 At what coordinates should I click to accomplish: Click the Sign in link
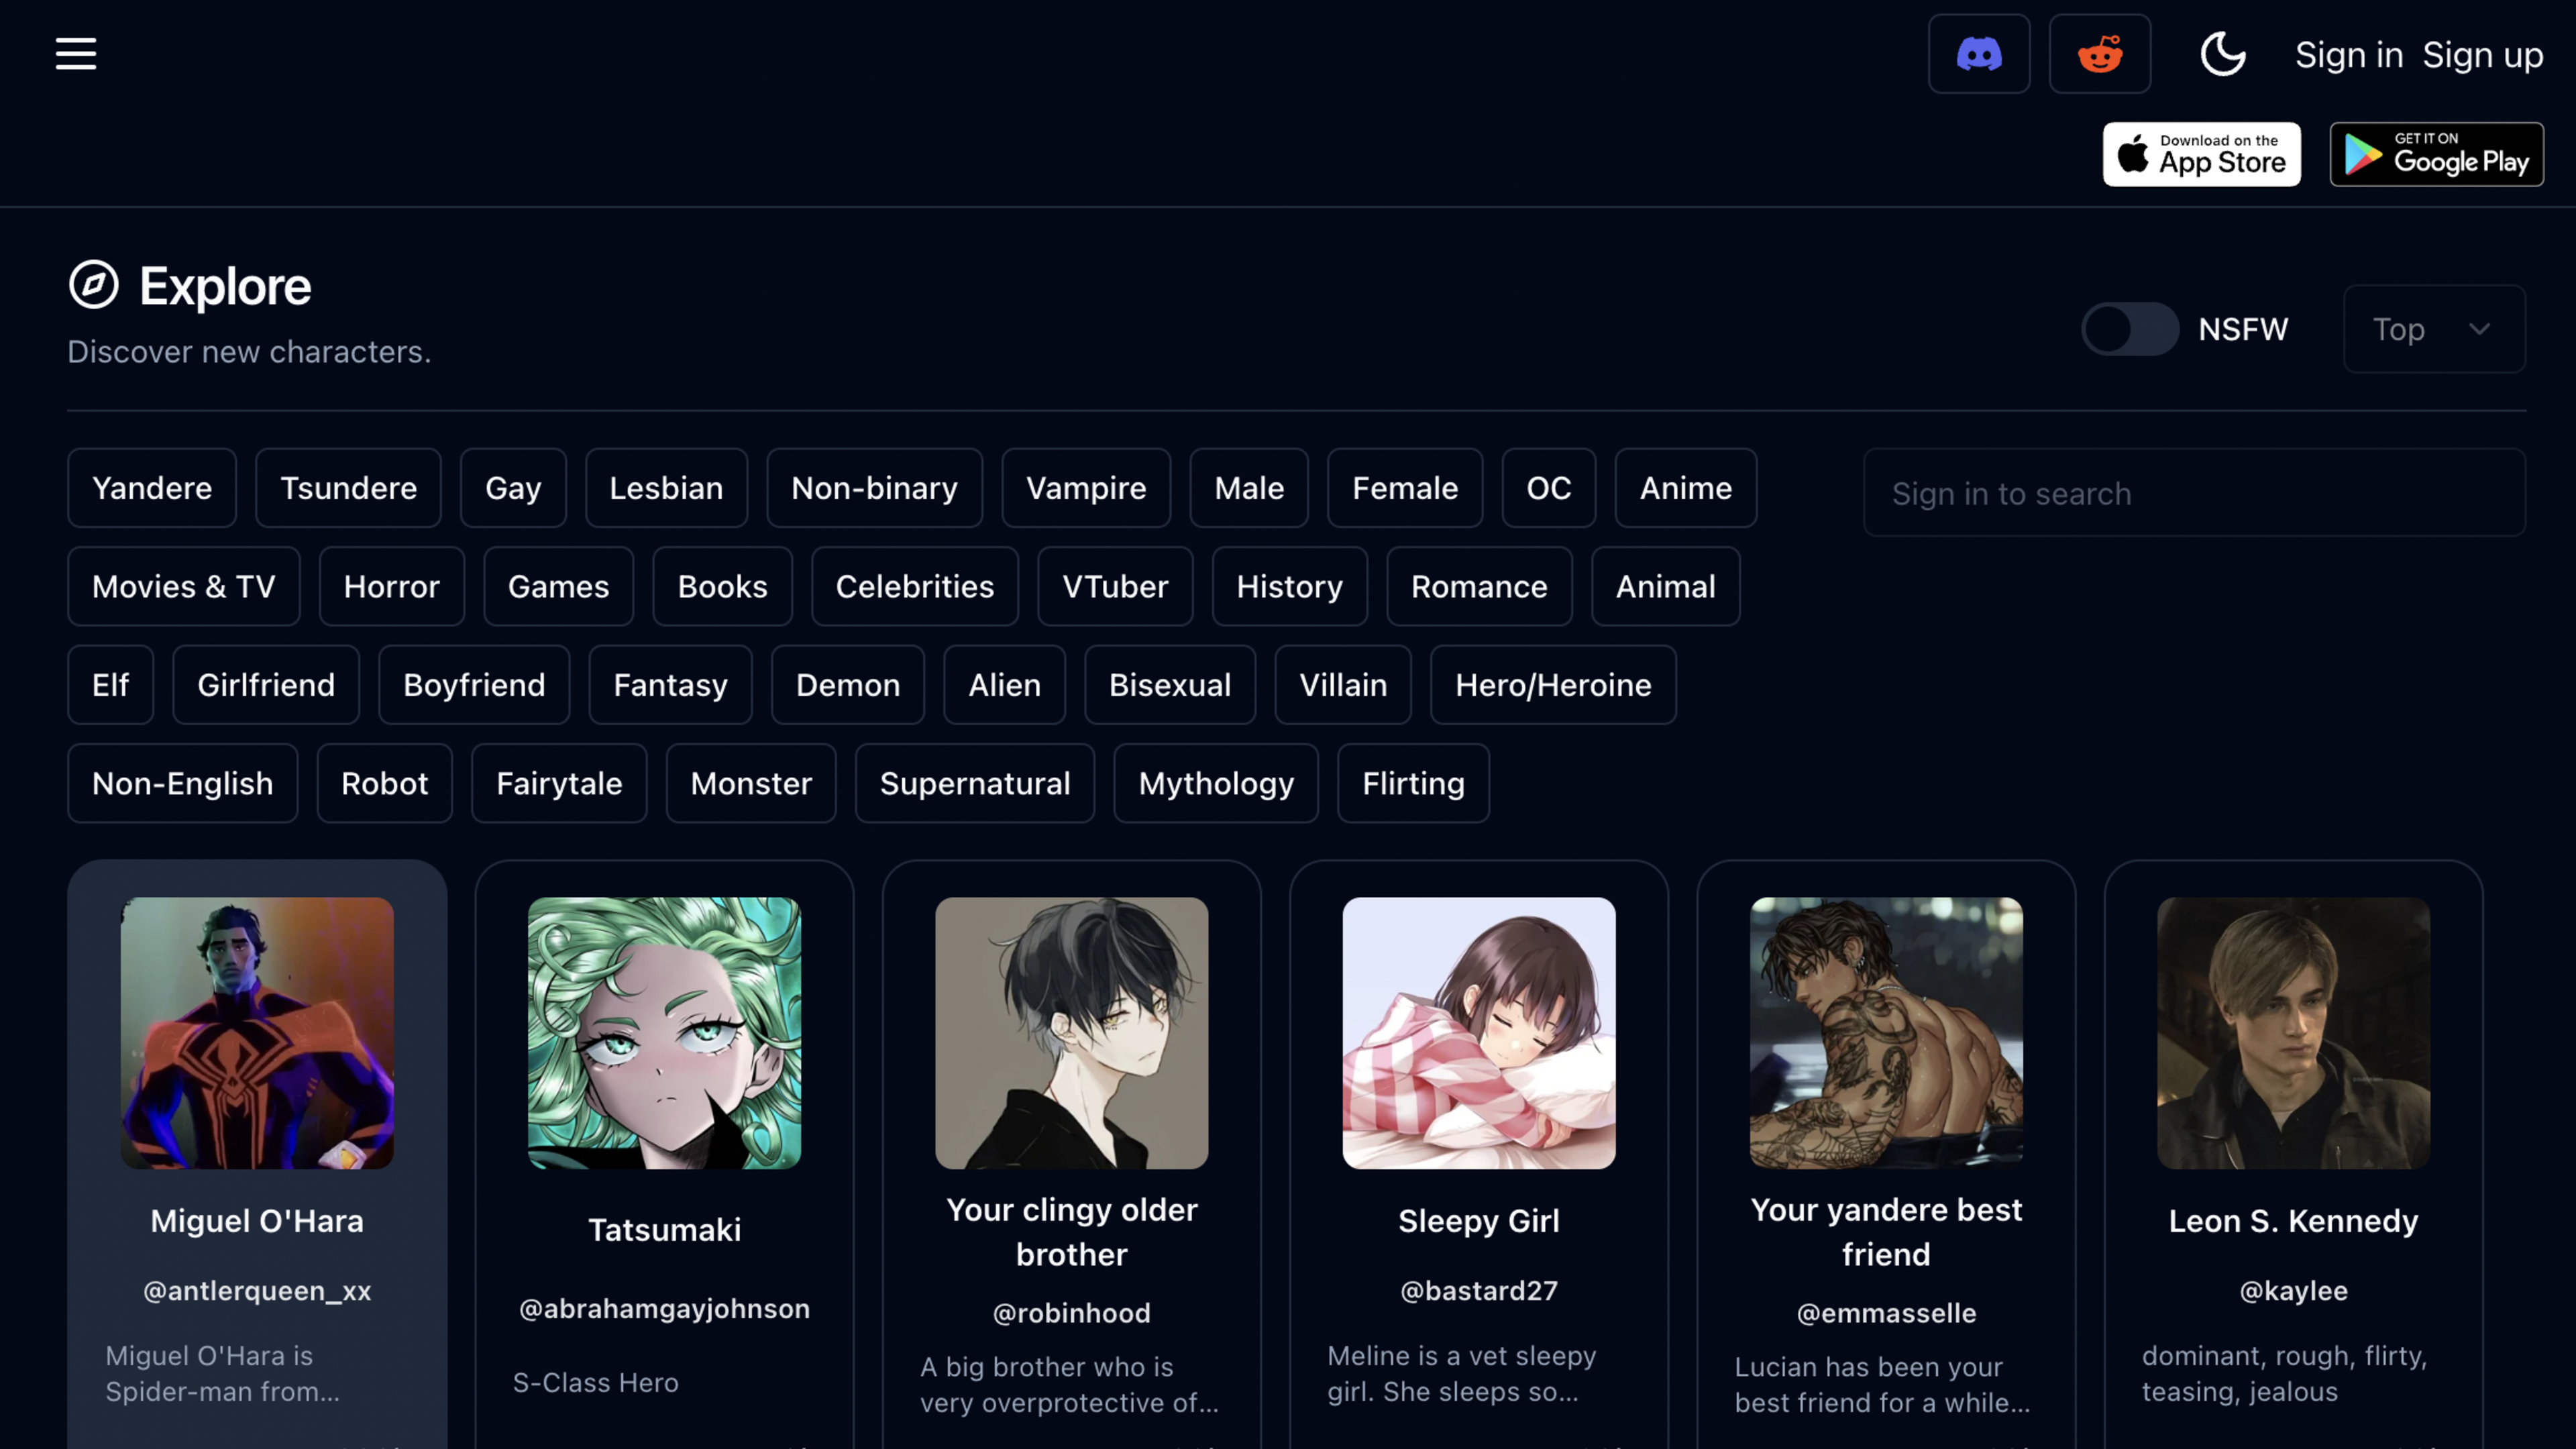click(x=2349, y=55)
